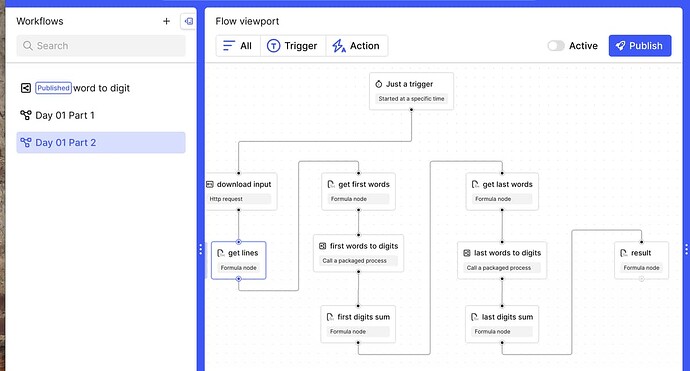Click the Published badge
This screenshot has height=371, width=690.
[x=53, y=88]
